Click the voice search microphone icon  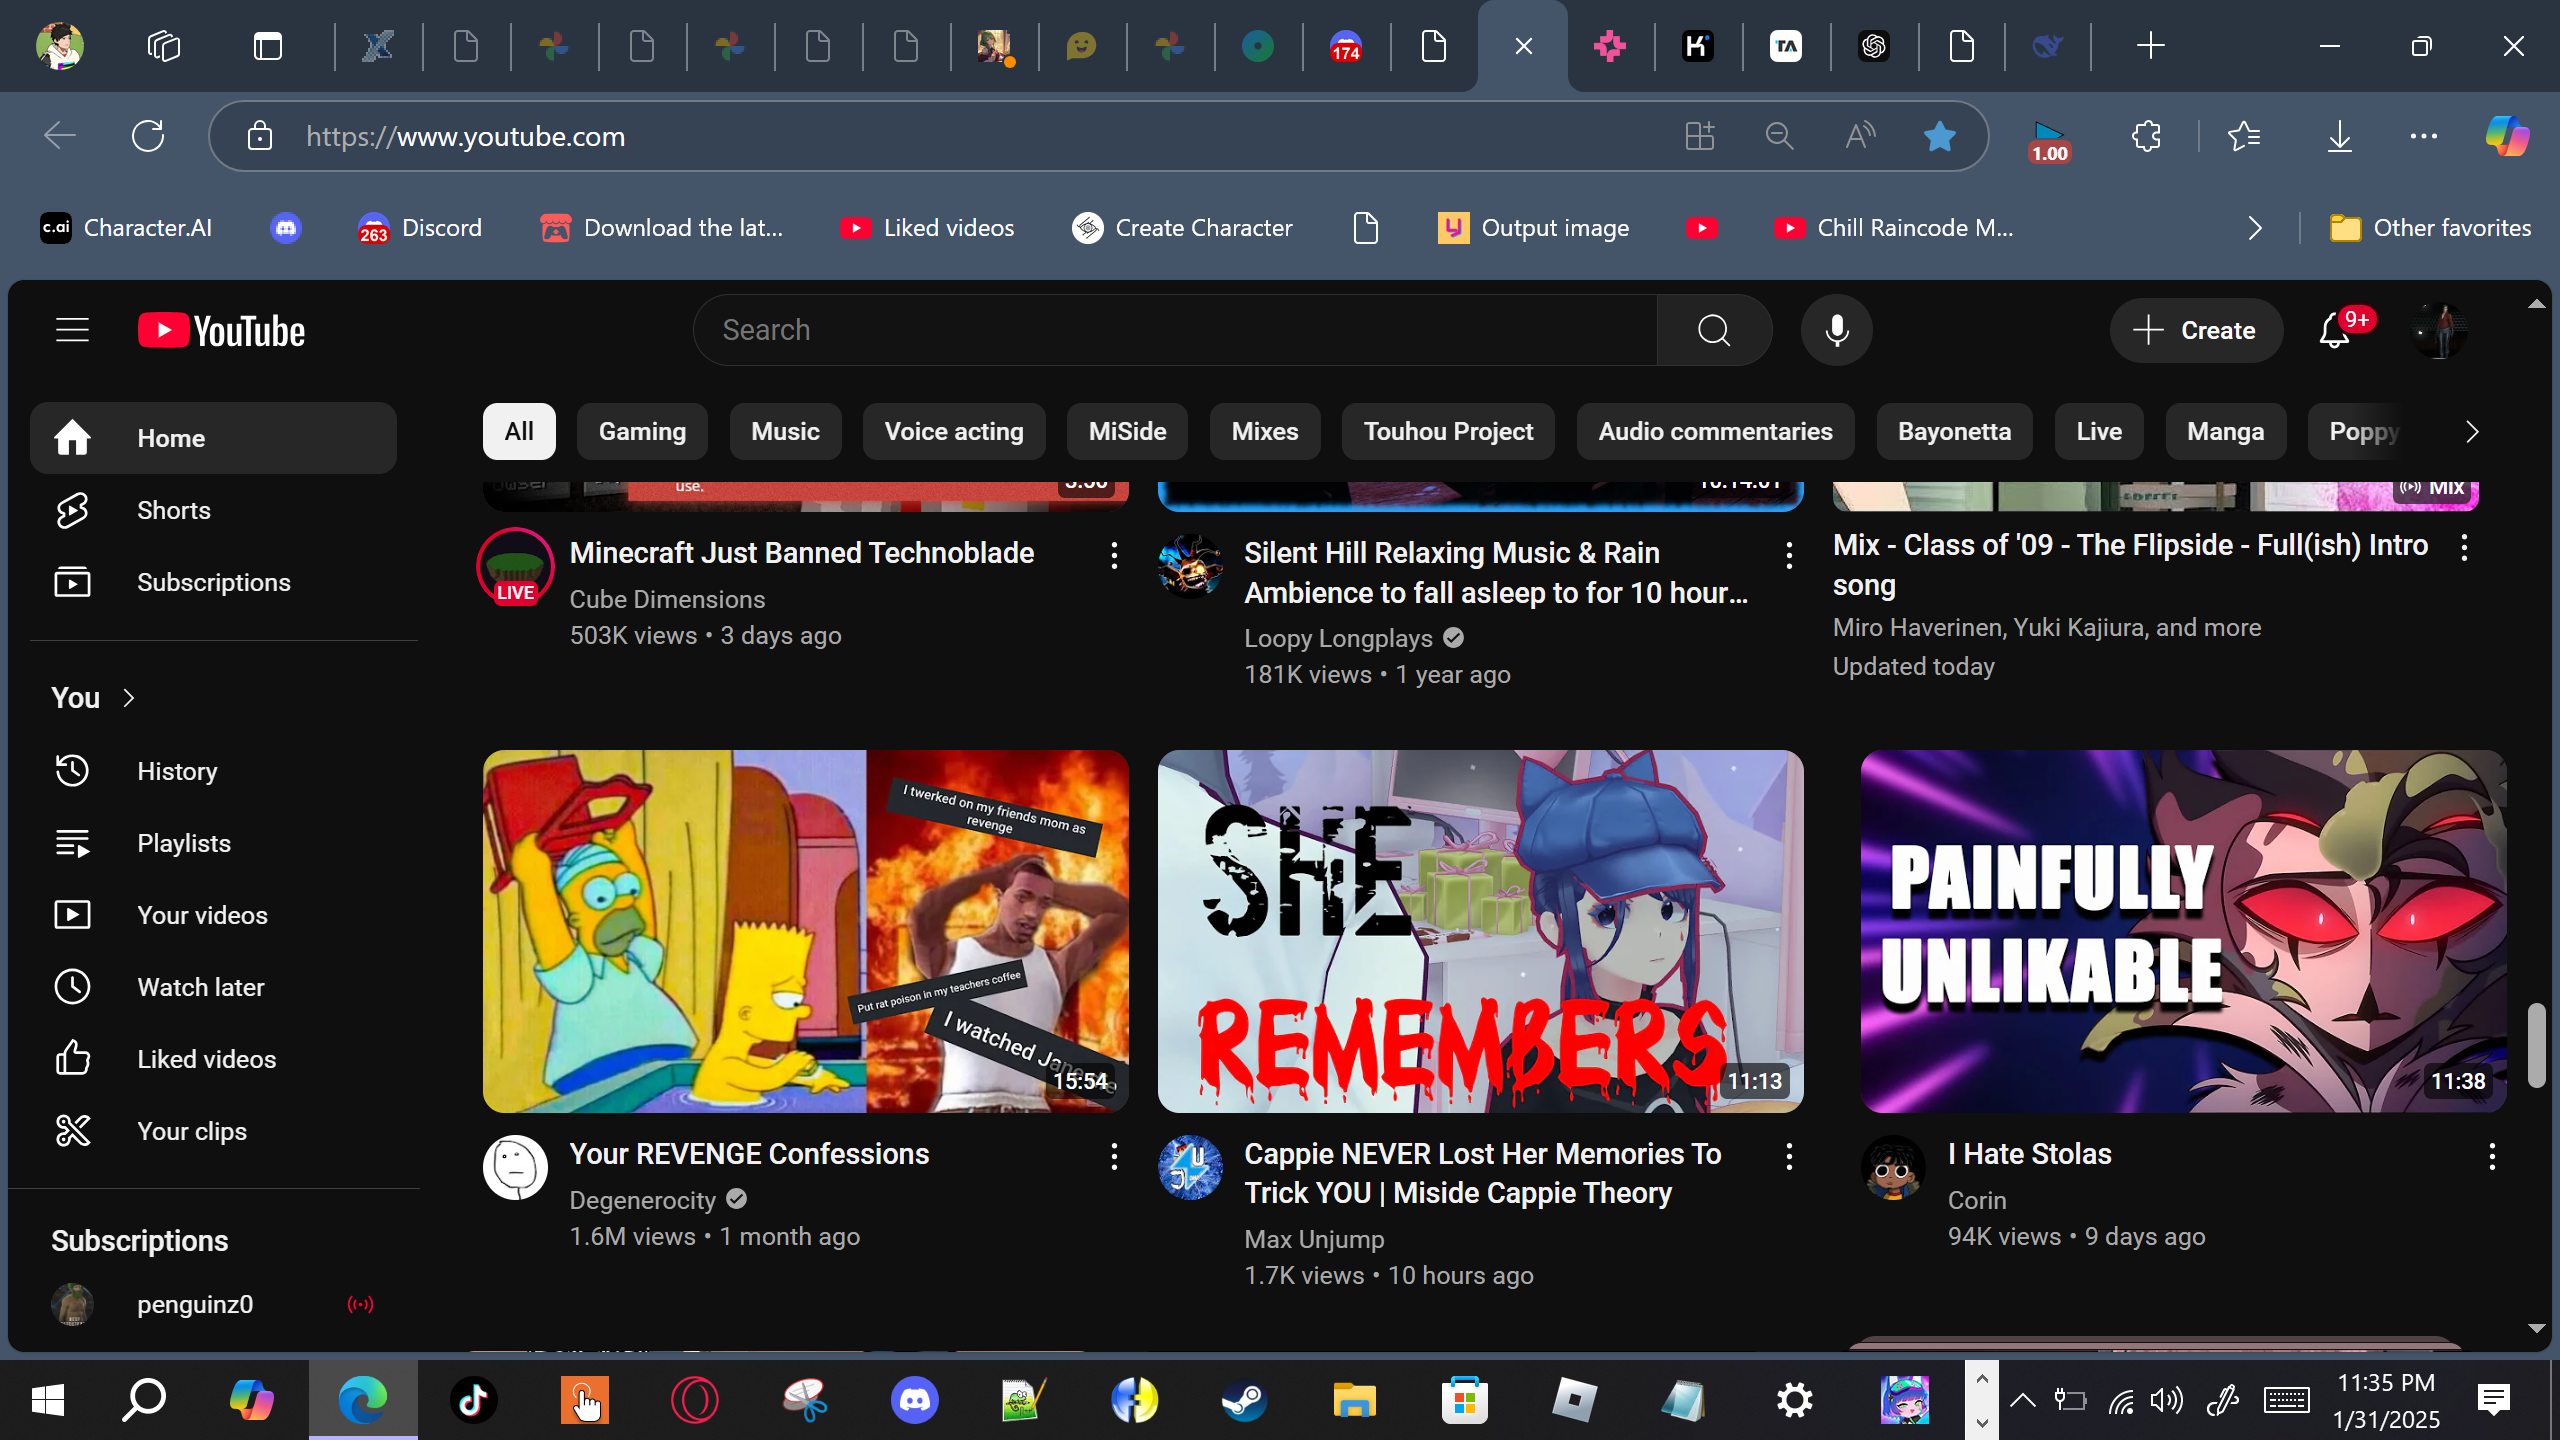1836,330
